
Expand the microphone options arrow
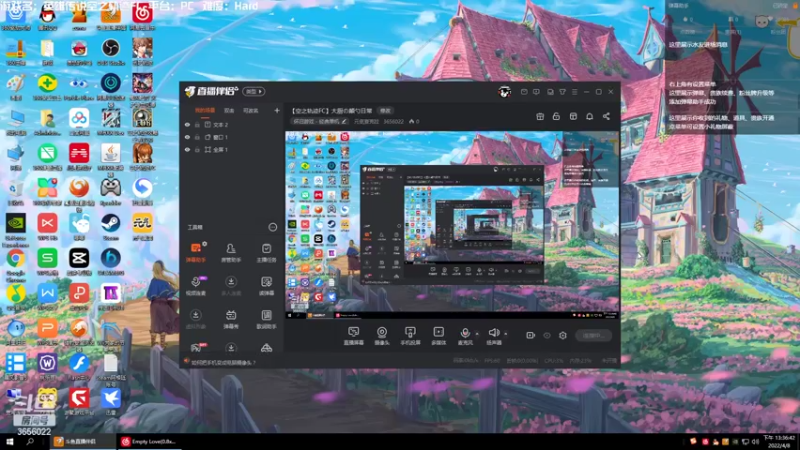[x=477, y=334]
